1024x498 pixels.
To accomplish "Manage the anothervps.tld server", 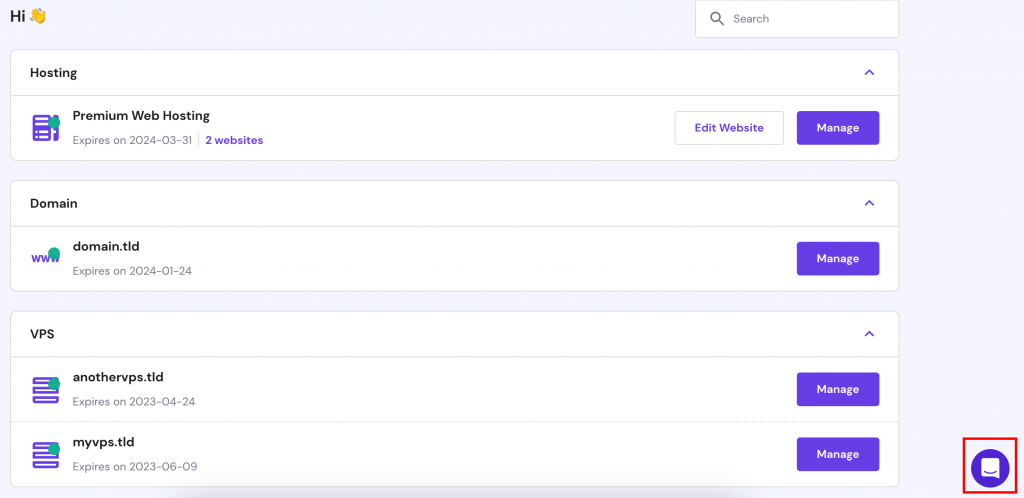I will (837, 389).
